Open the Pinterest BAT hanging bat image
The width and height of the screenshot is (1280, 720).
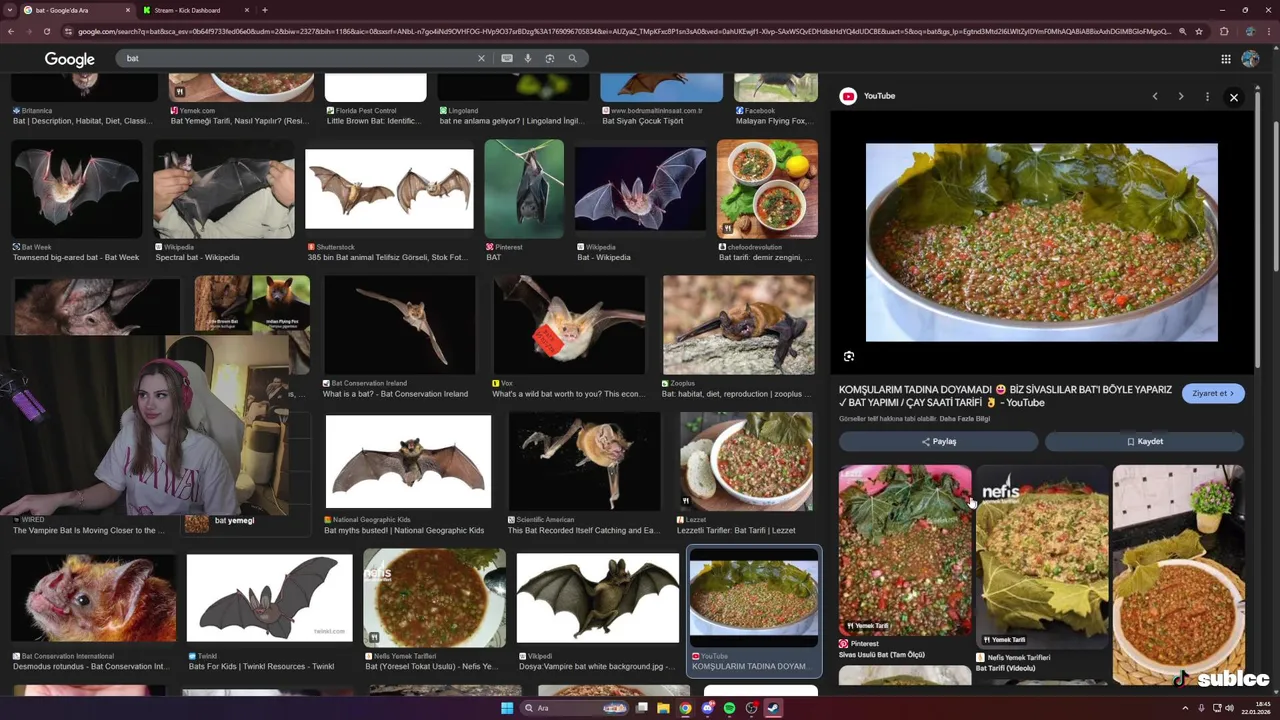pos(524,189)
